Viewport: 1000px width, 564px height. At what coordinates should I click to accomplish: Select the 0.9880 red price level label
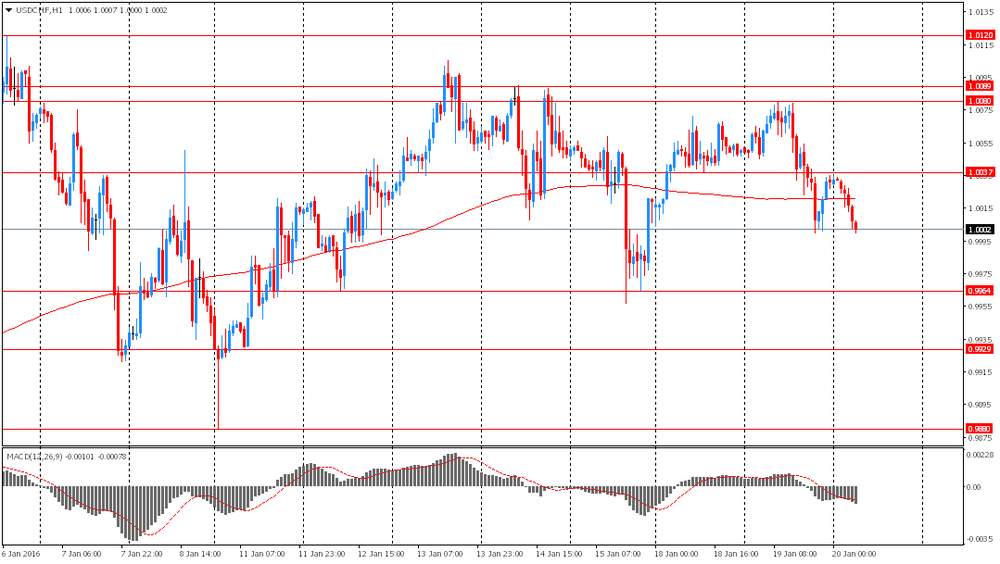point(980,429)
